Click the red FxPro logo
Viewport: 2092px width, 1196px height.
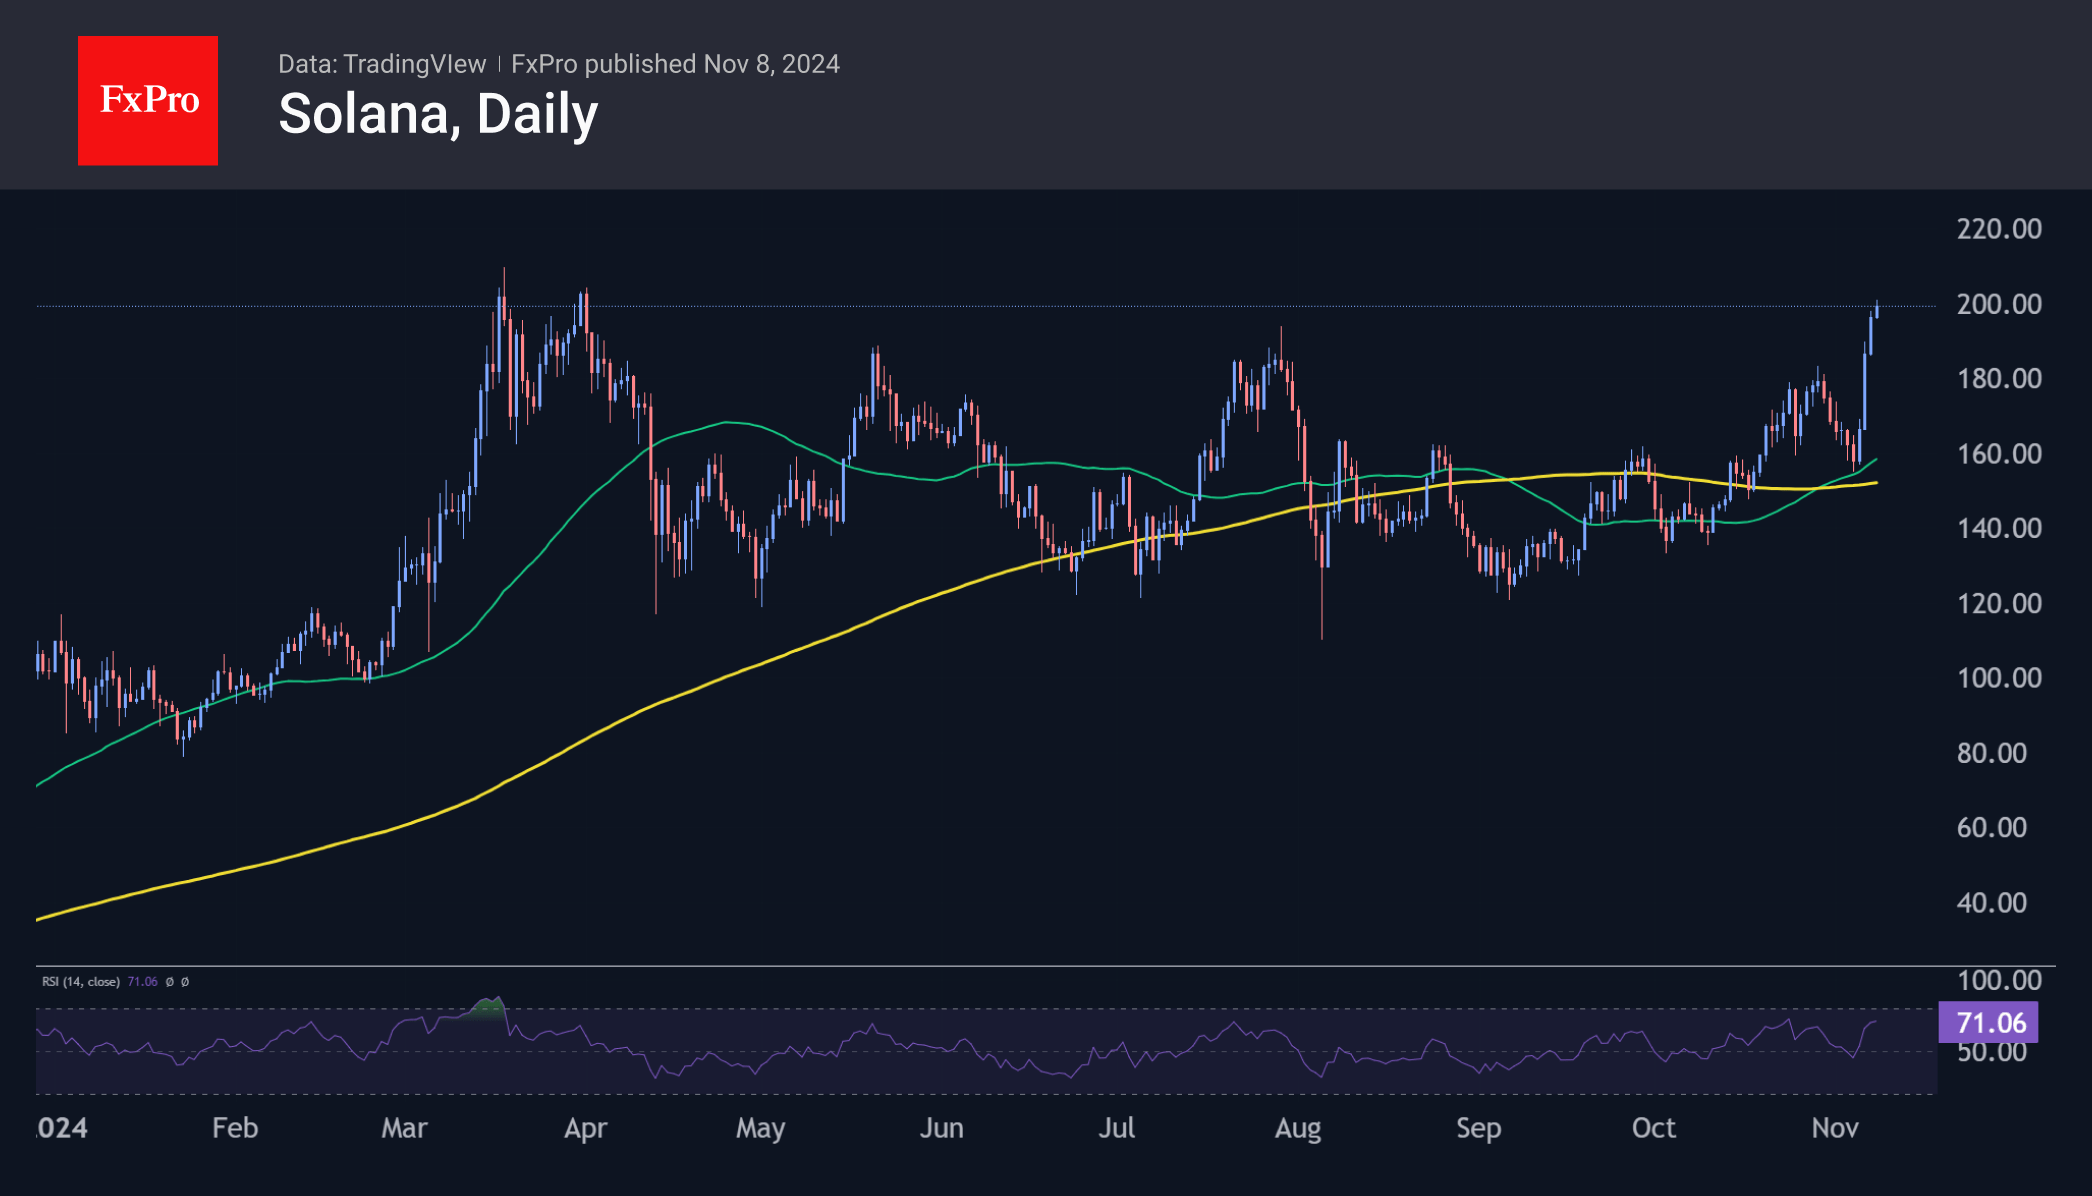tap(148, 100)
